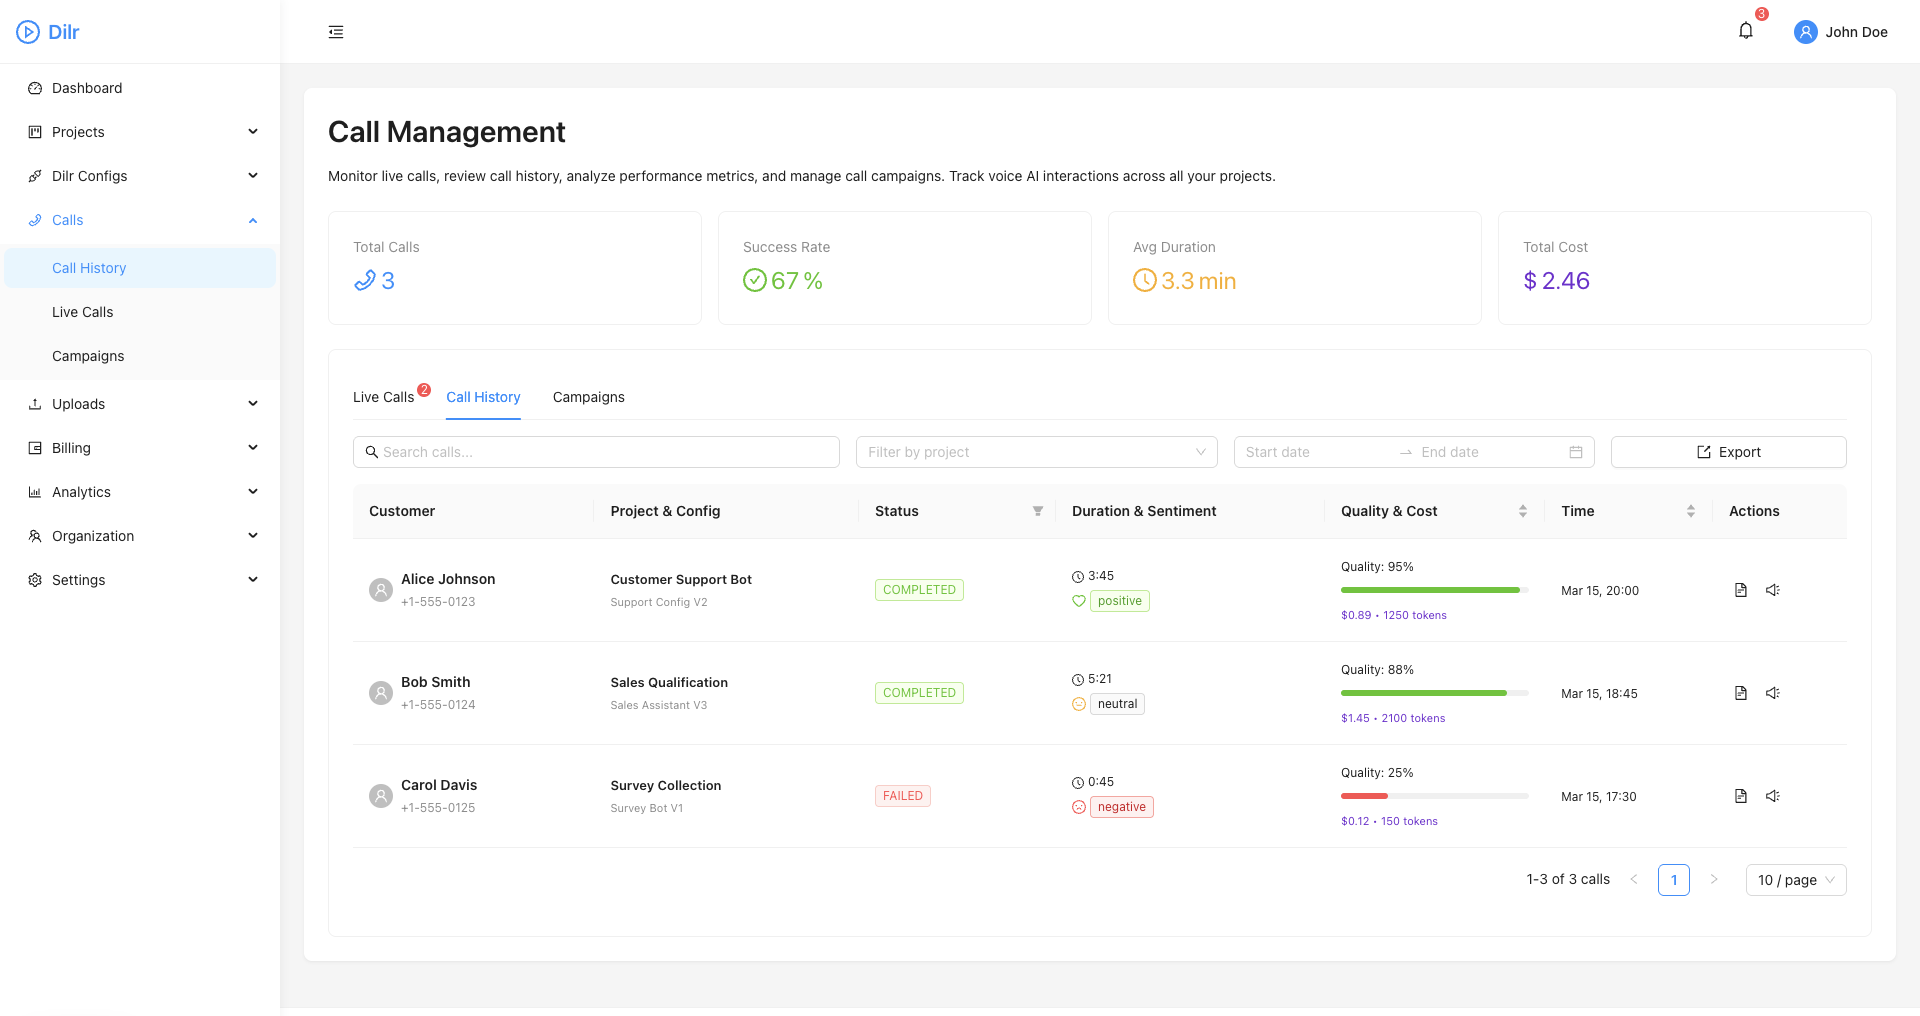Sort by Quality & Cost using the sort arrows

click(1523, 511)
